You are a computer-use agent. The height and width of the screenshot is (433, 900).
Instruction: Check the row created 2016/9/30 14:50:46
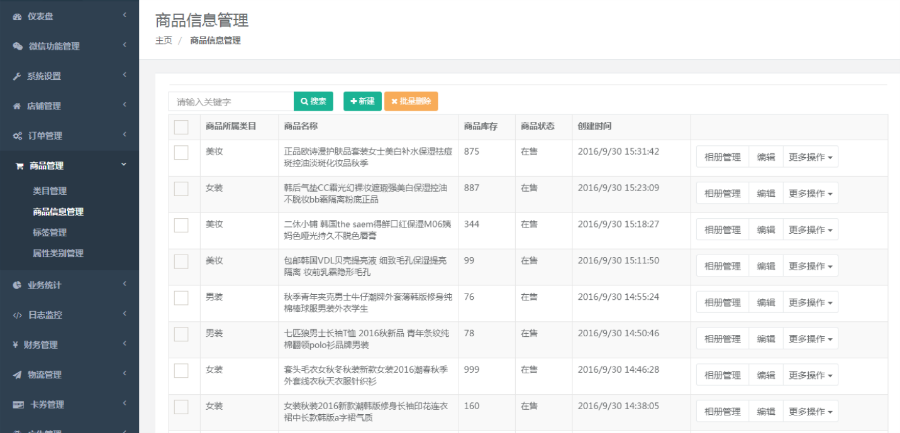[x=181, y=334]
